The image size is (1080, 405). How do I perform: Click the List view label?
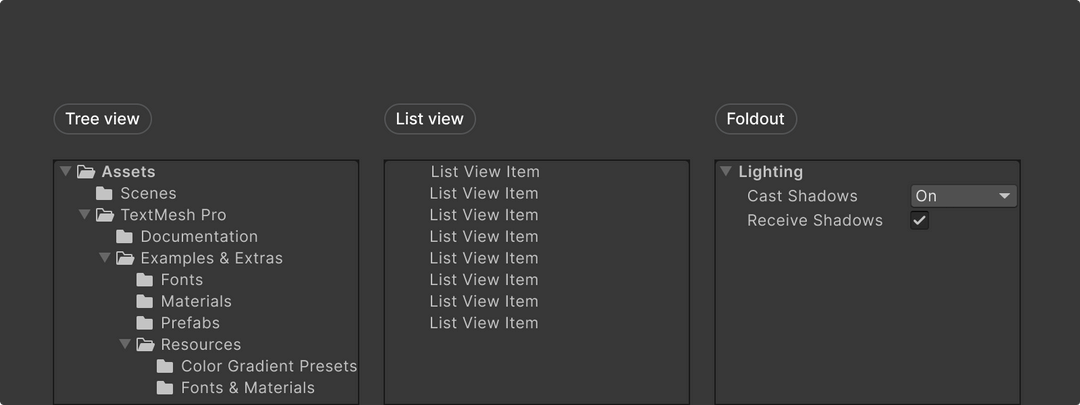click(429, 119)
